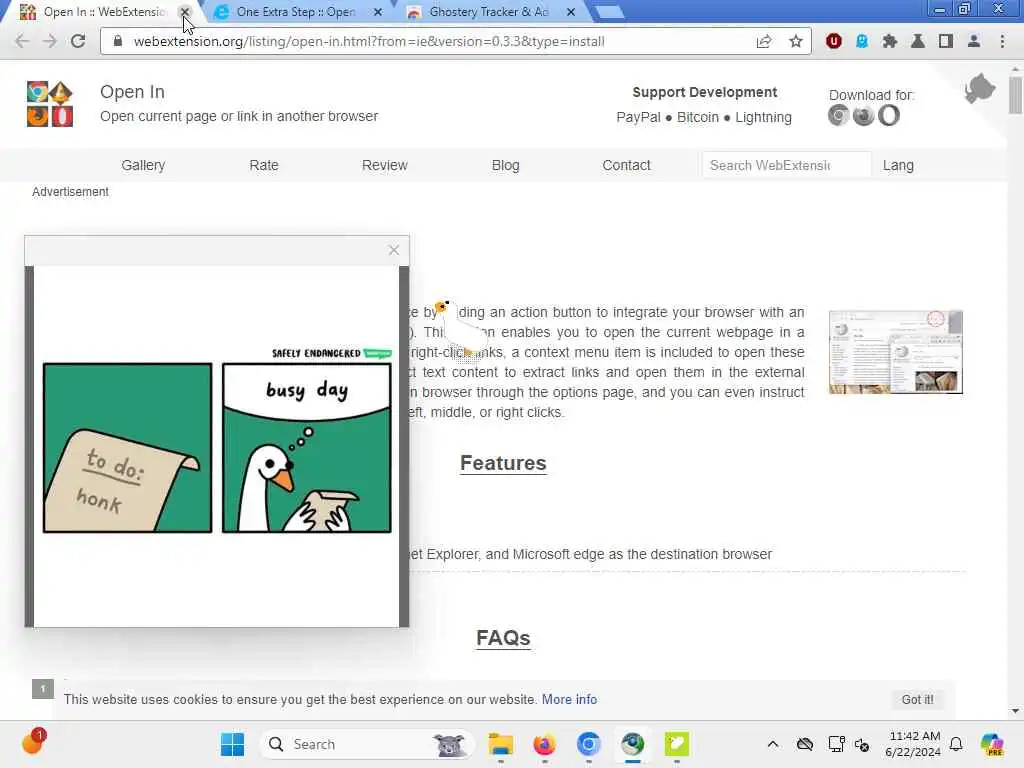Open the notifications bell
Screen dimensions: 1024x768
pyautogui.click(x=956, y=744)
